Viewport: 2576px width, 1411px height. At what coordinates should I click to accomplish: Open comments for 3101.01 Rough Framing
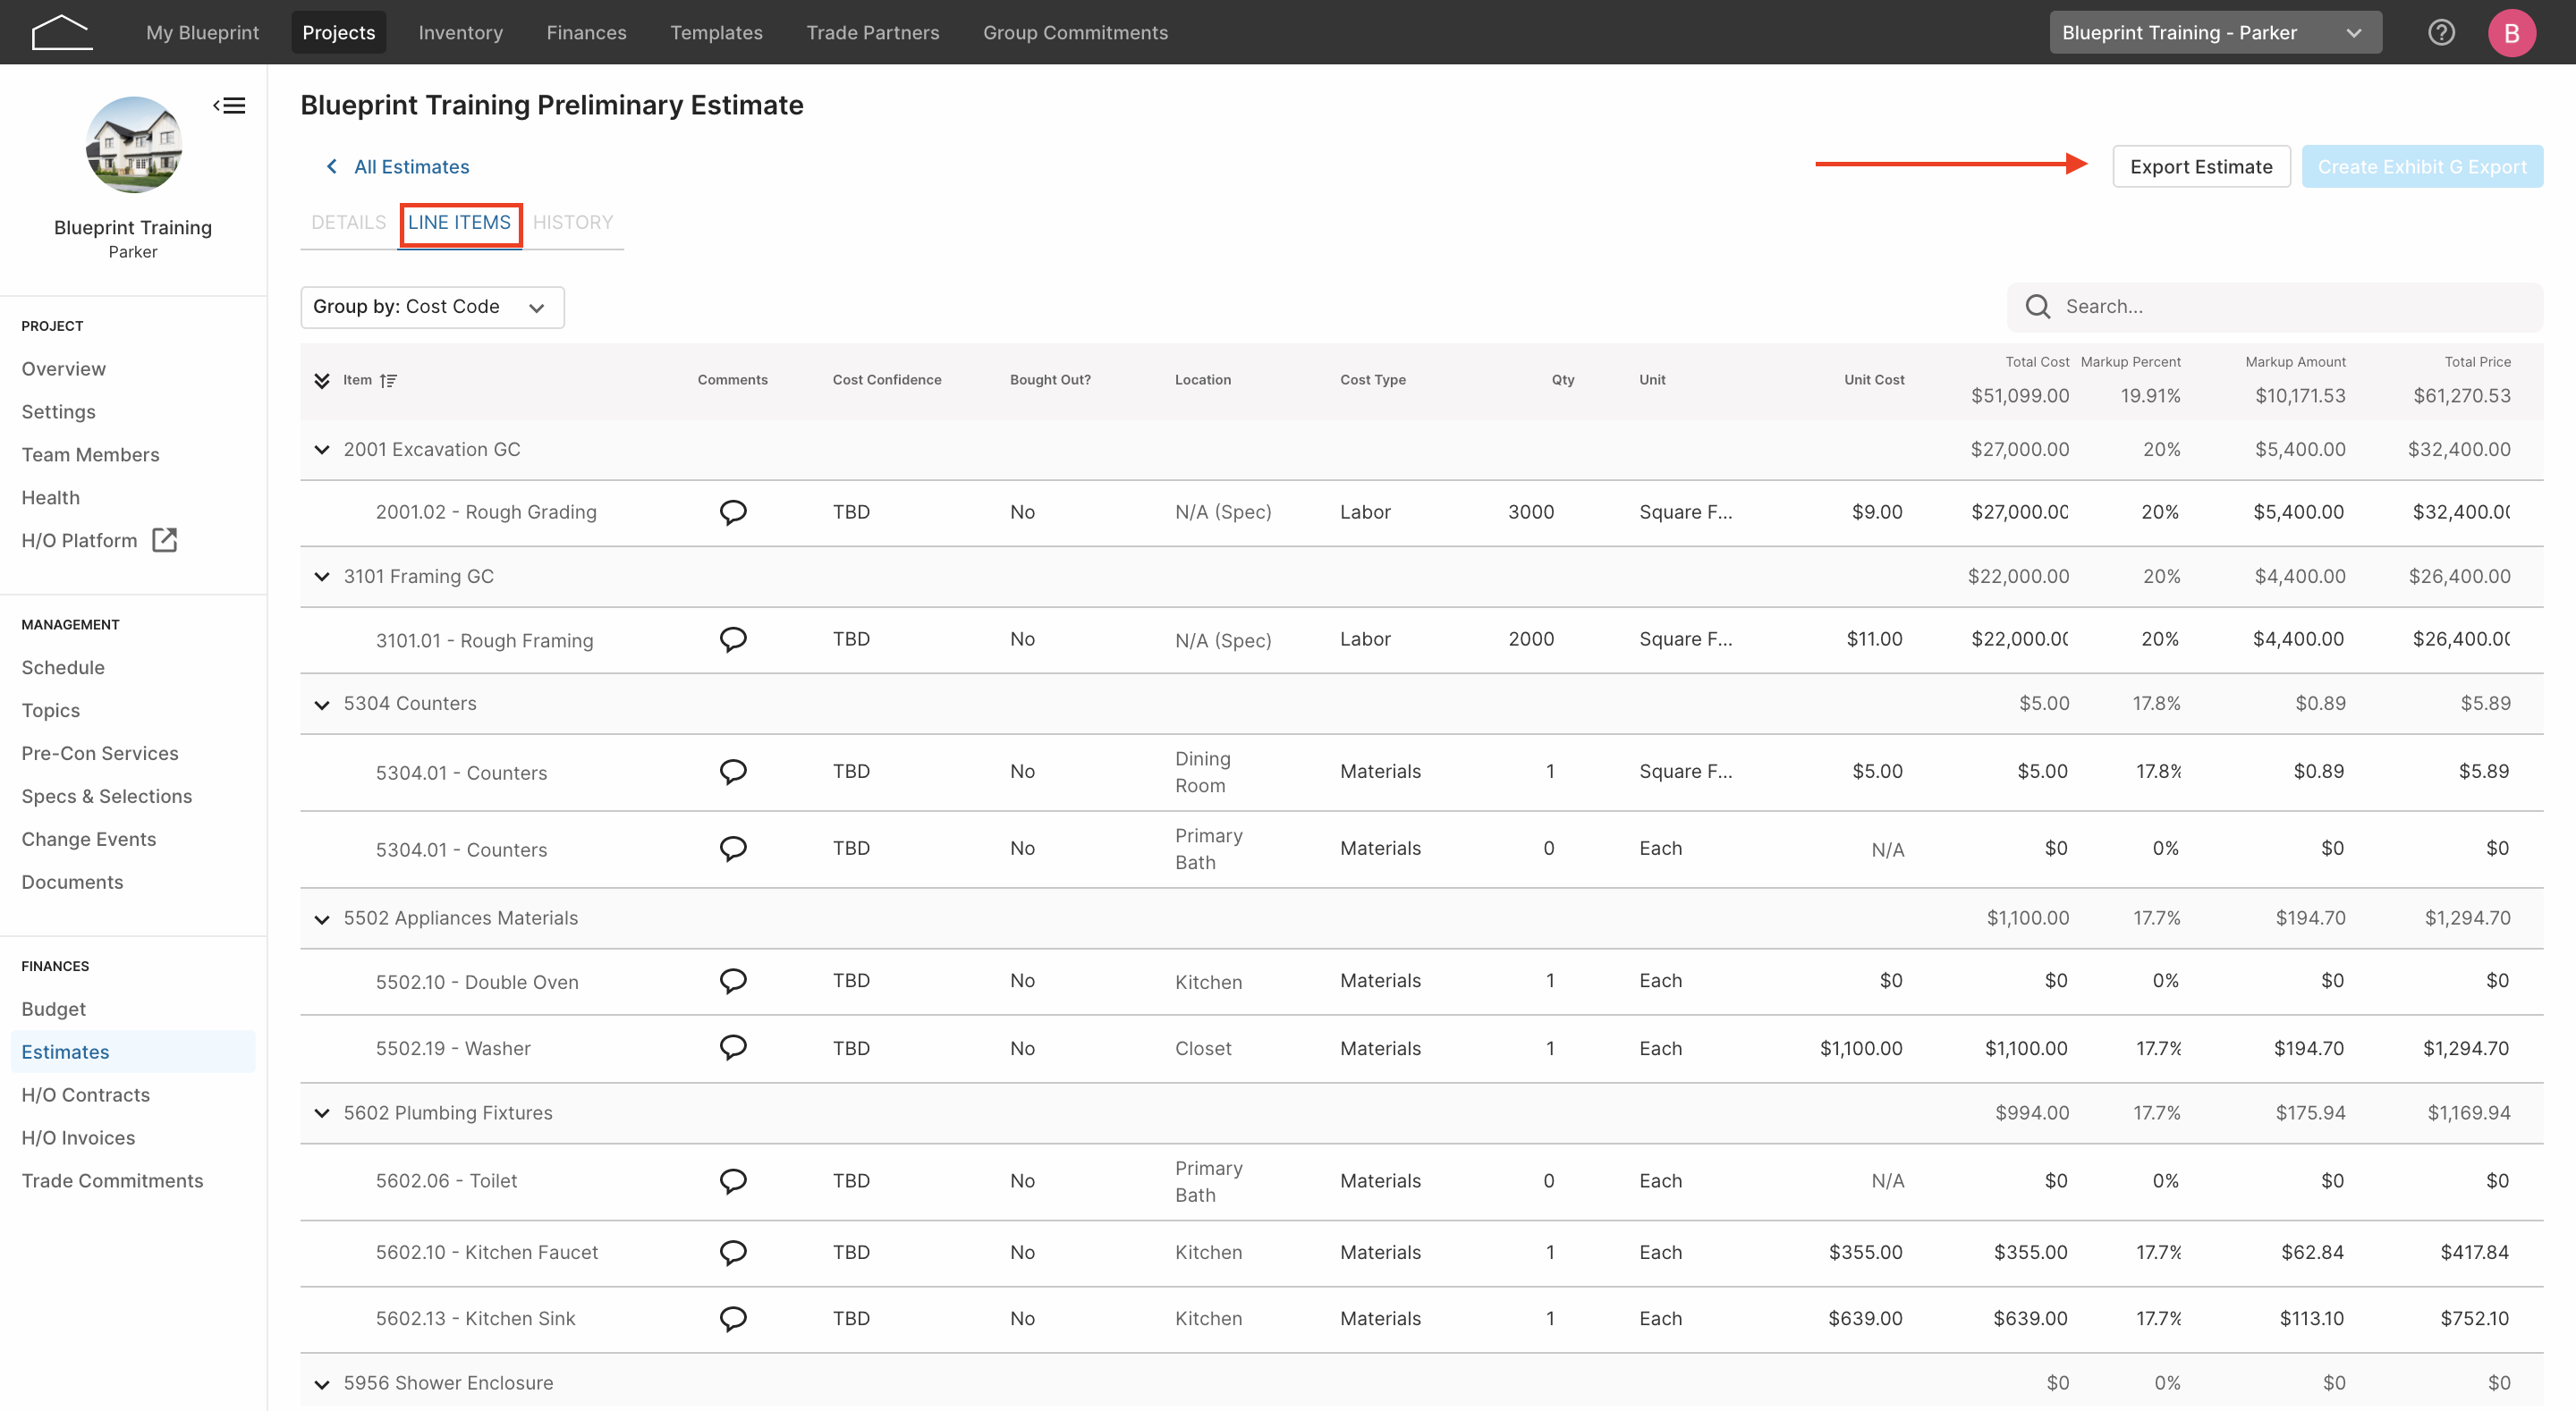click(x=733, y=639)
